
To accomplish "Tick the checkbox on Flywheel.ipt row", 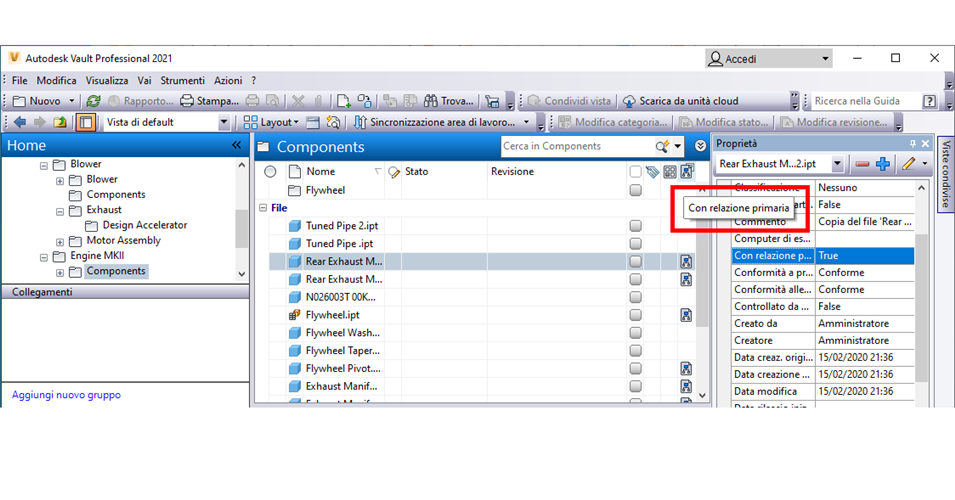I will pyautogui.click(x=635, y=315).
